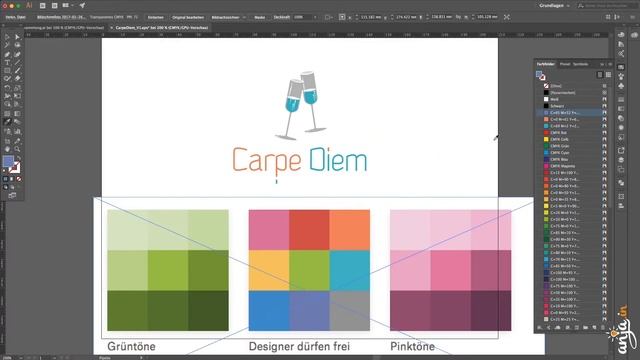Select the Column Graph tool
The height and width of the screenshot is (360, 640).
[17, 131]
